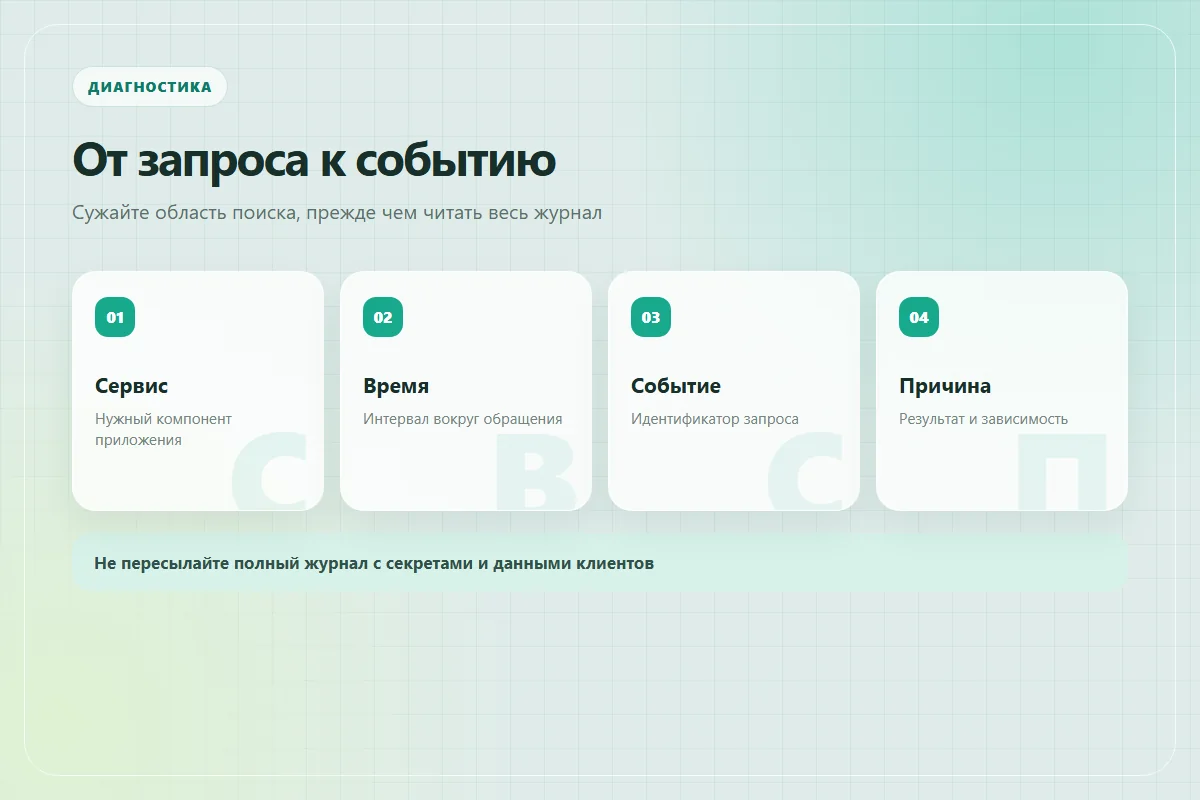Click the warning Не пересылайте полный журнал
Viewport: 1200px width, 800px height.
coord(600,563)
